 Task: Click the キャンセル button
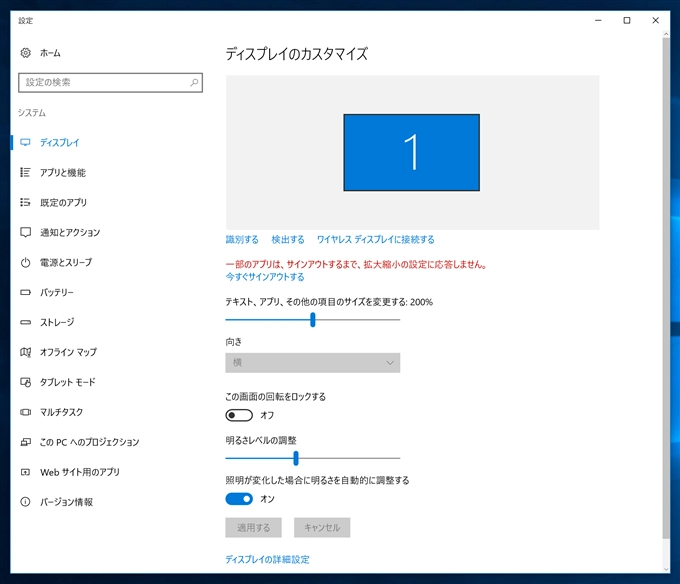pyautogui.click(x=322, y=527)
